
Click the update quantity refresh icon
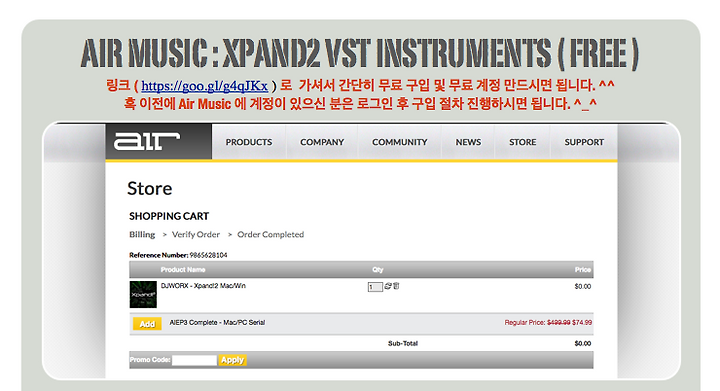coord(388,286)
